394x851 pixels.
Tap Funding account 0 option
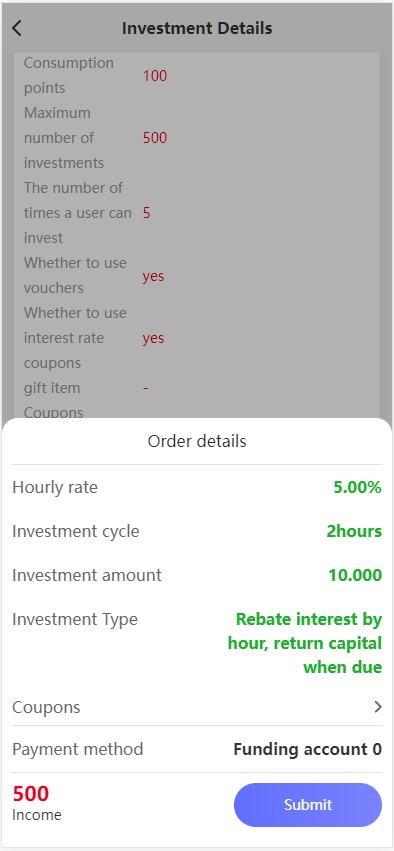click(308, 750)
